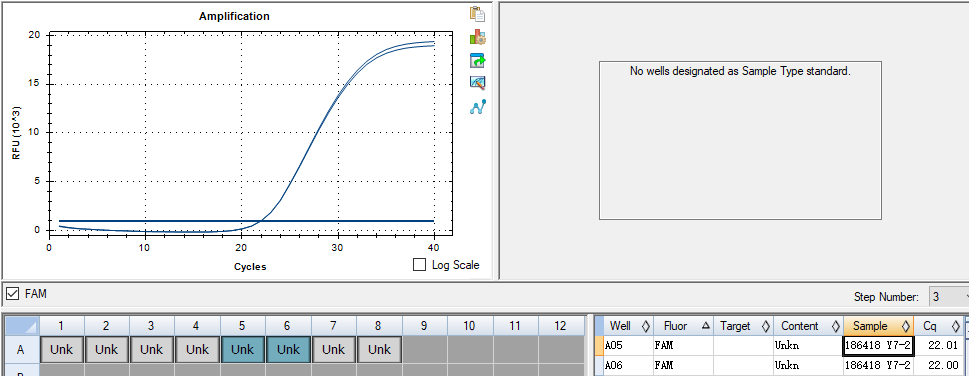Select plate column 12 header

(561, 325)
